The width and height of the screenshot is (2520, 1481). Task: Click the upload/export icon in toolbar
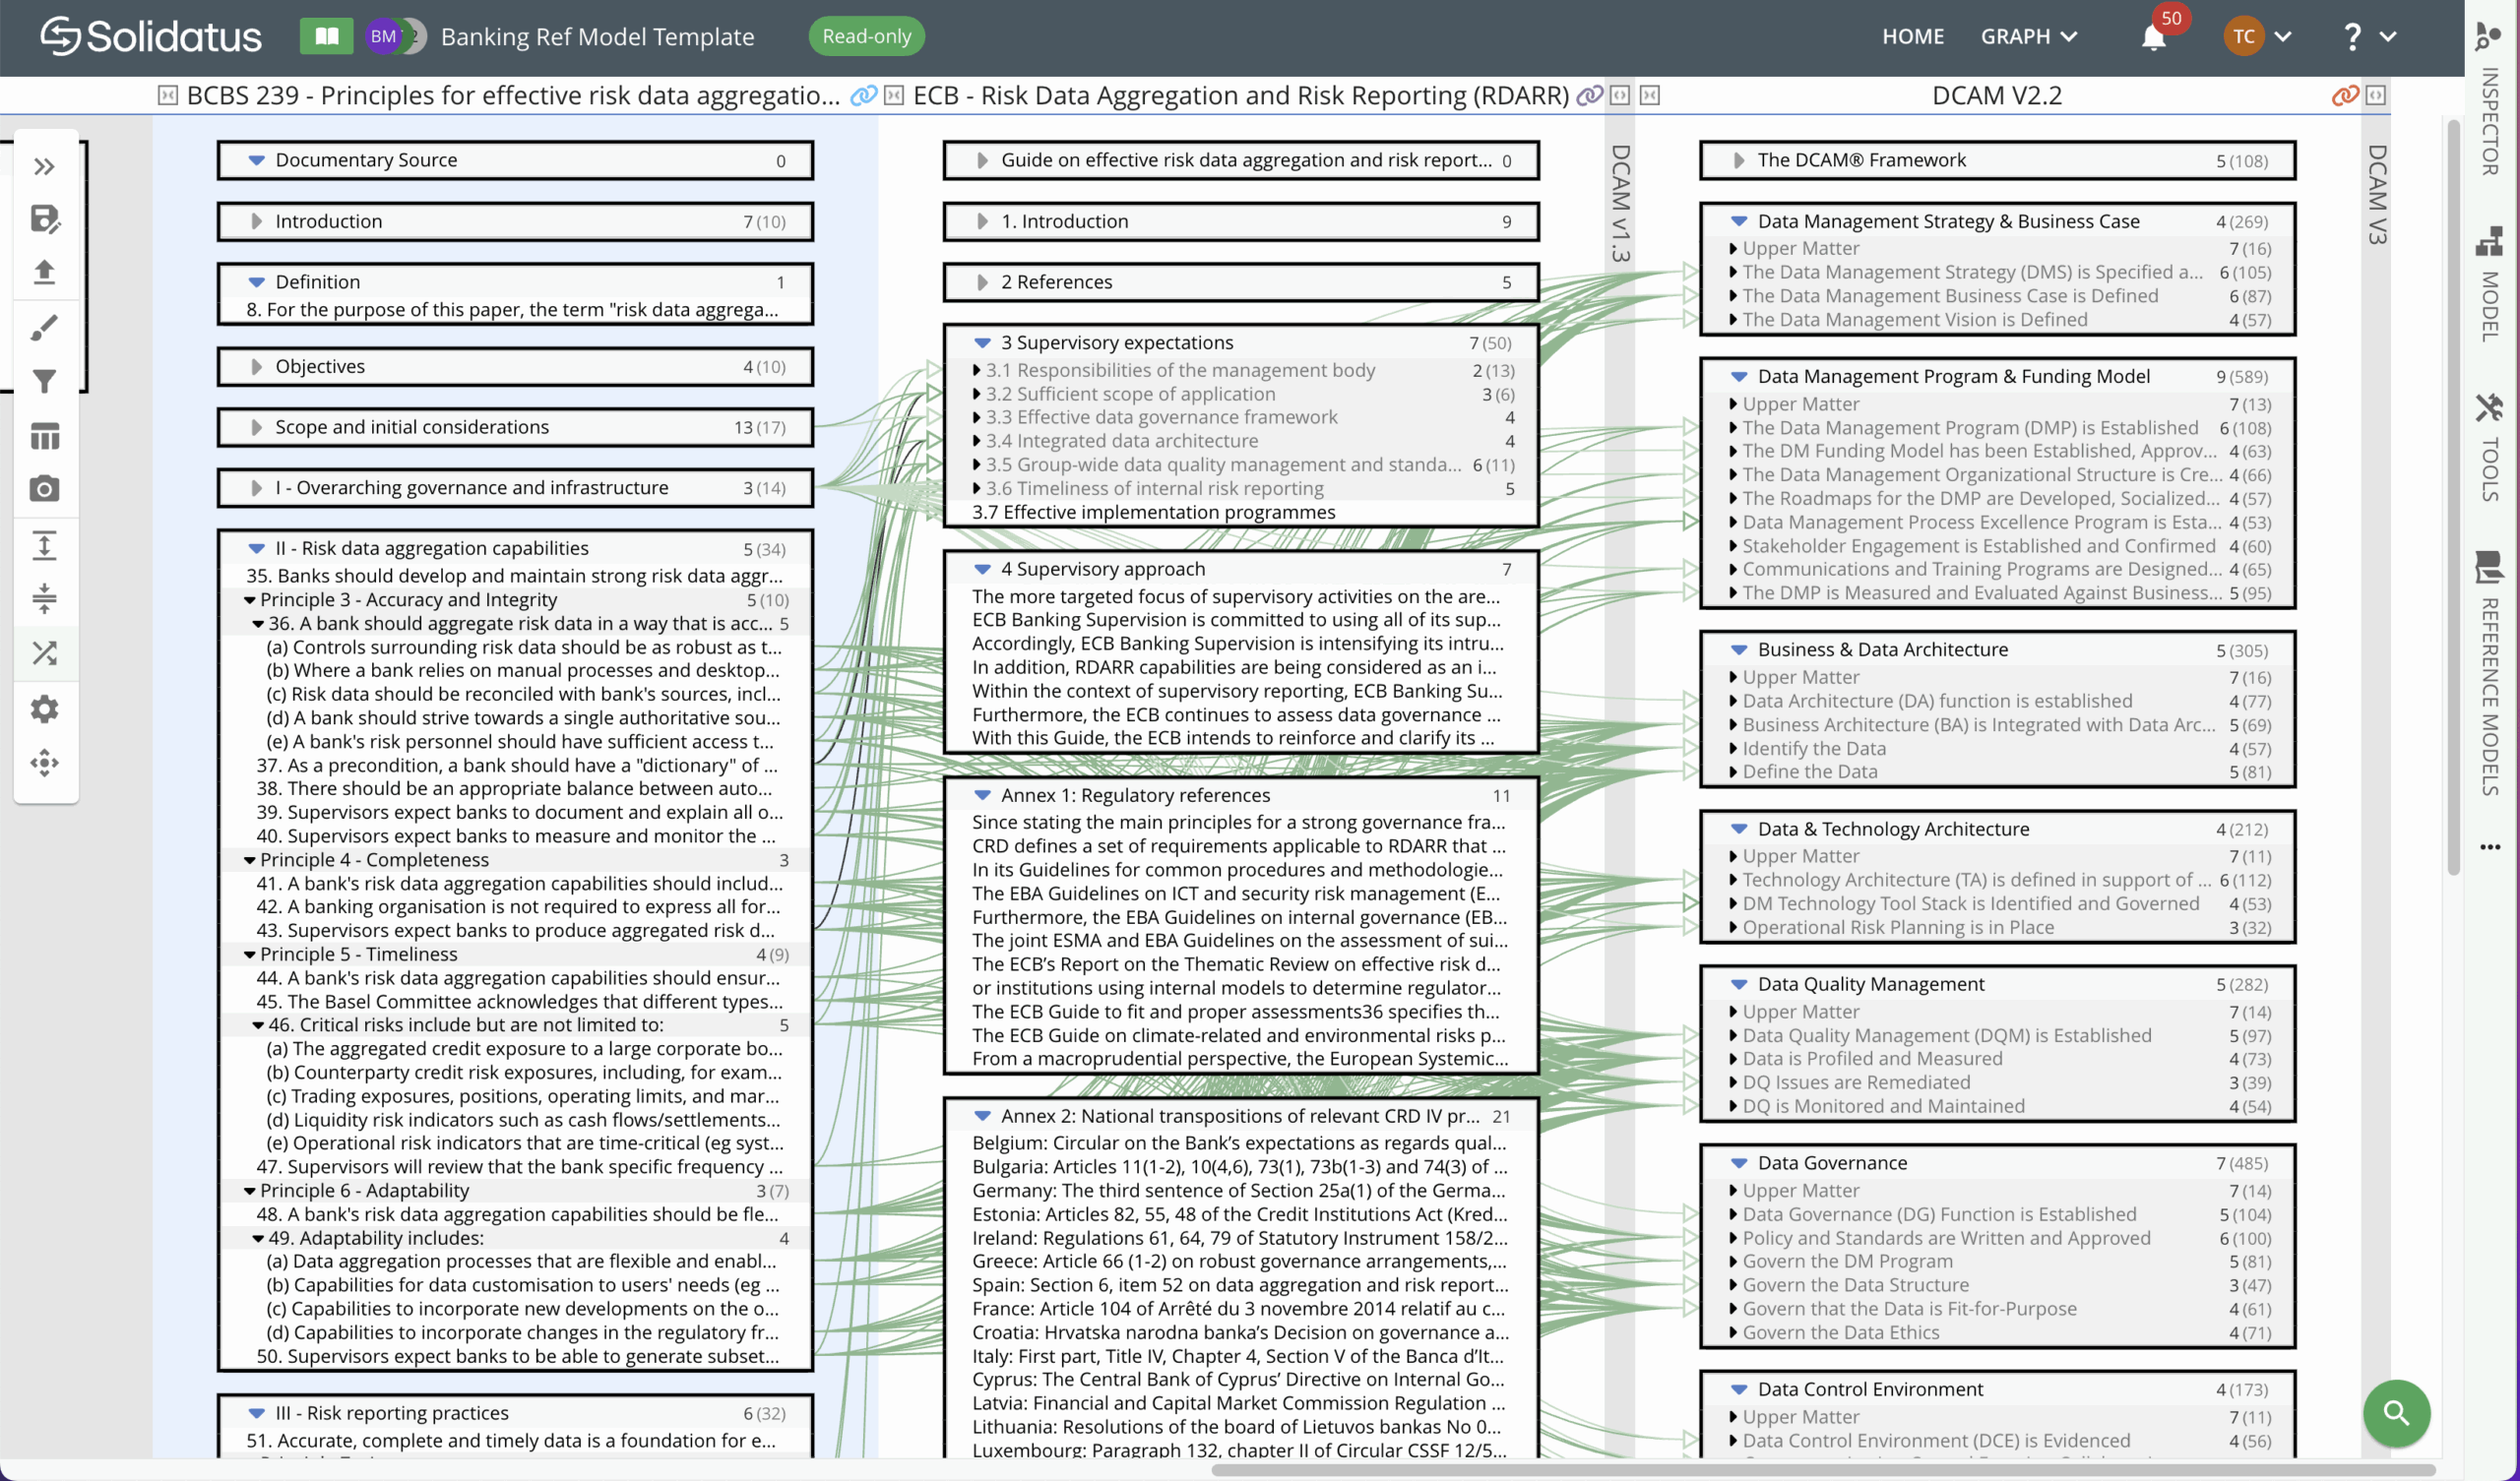coord(44,272)
